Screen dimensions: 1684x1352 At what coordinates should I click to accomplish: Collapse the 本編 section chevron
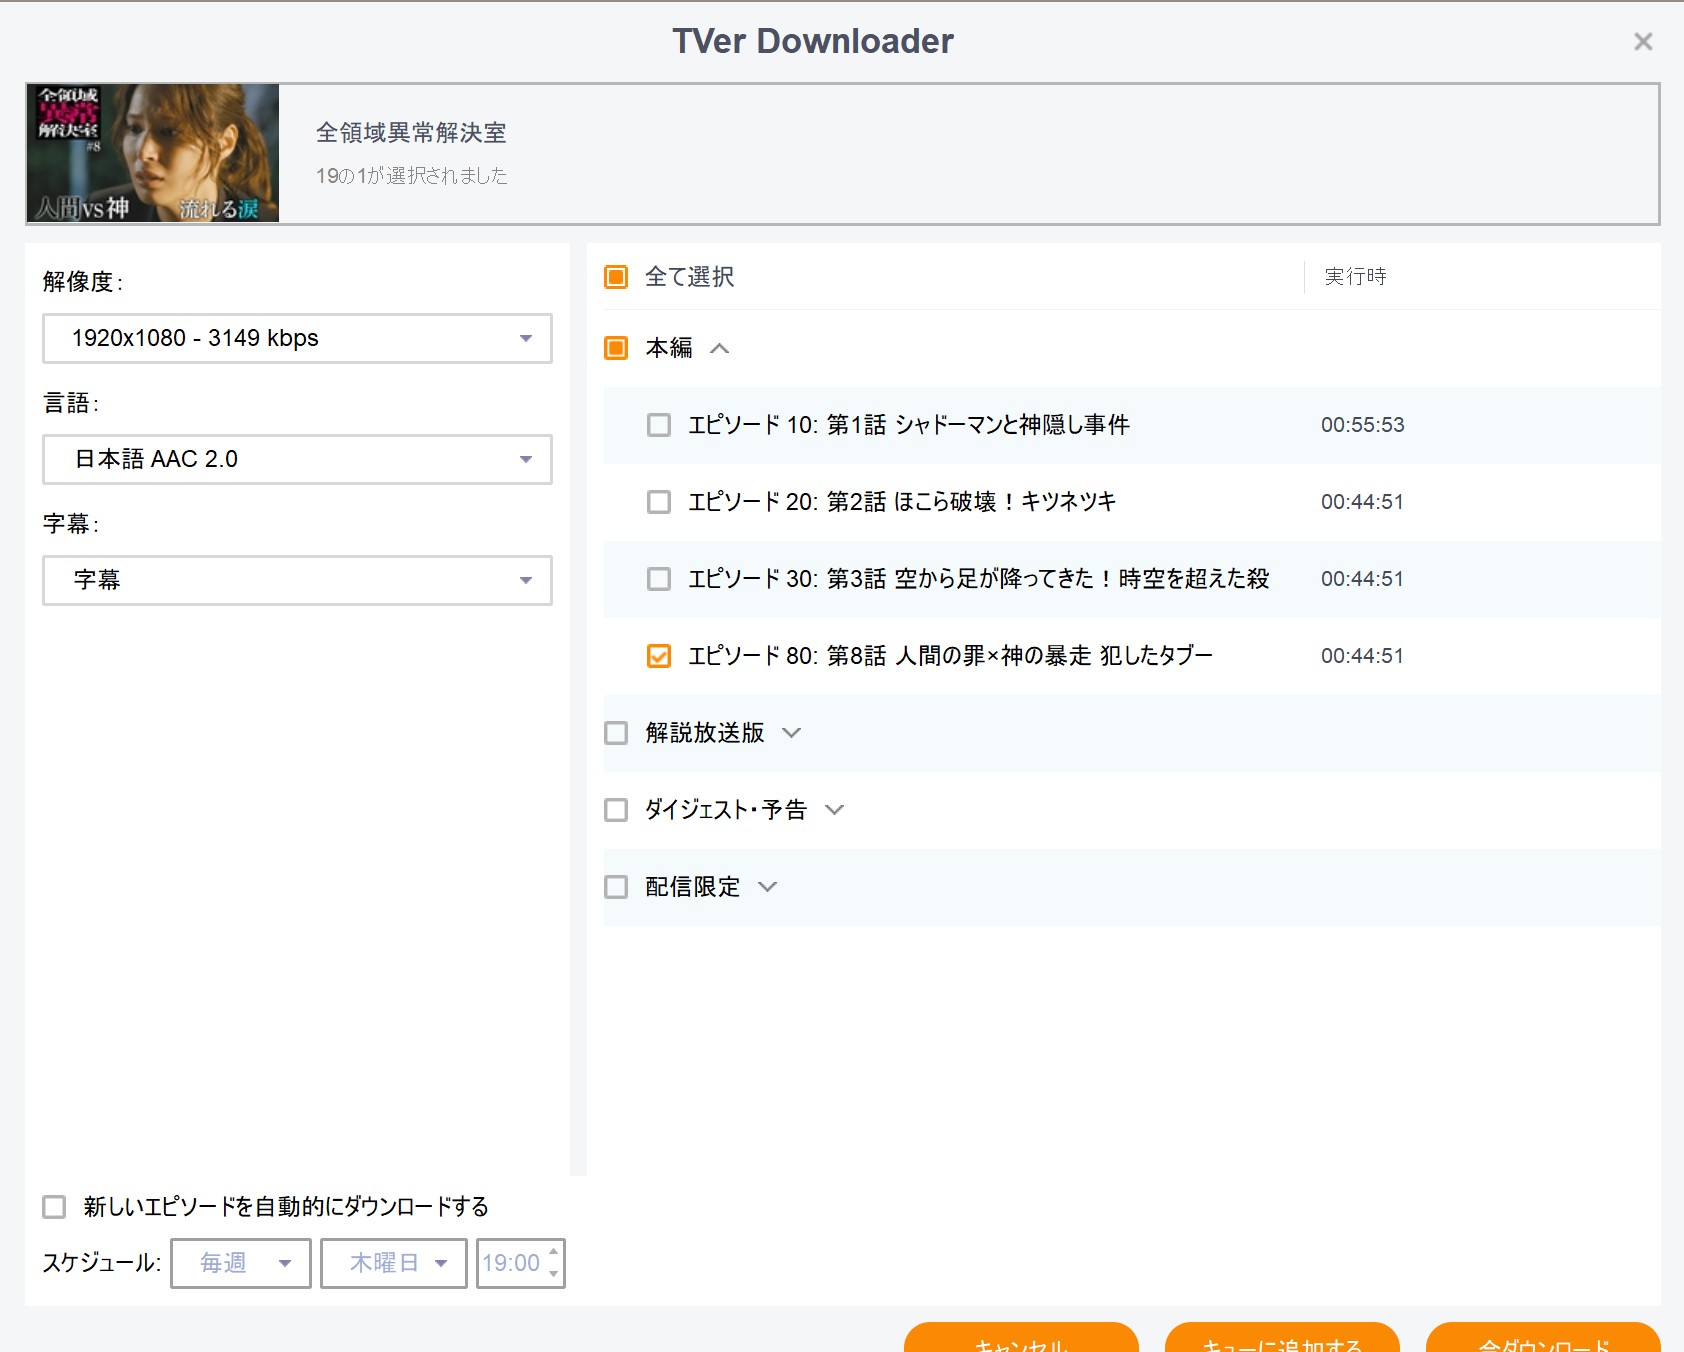click(720, 348)
